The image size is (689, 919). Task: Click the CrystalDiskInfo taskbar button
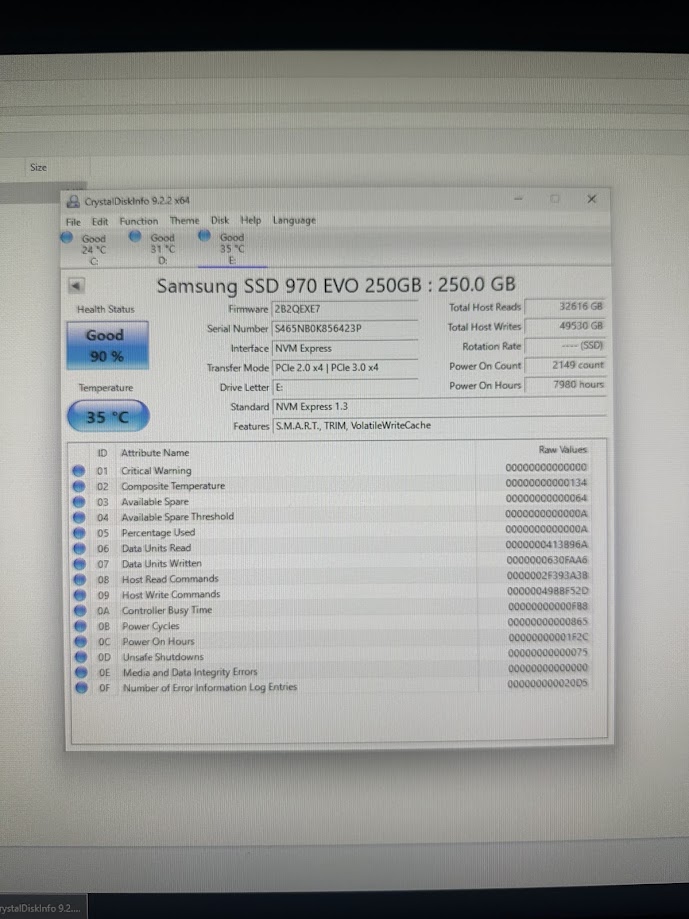tap(41, 908)
